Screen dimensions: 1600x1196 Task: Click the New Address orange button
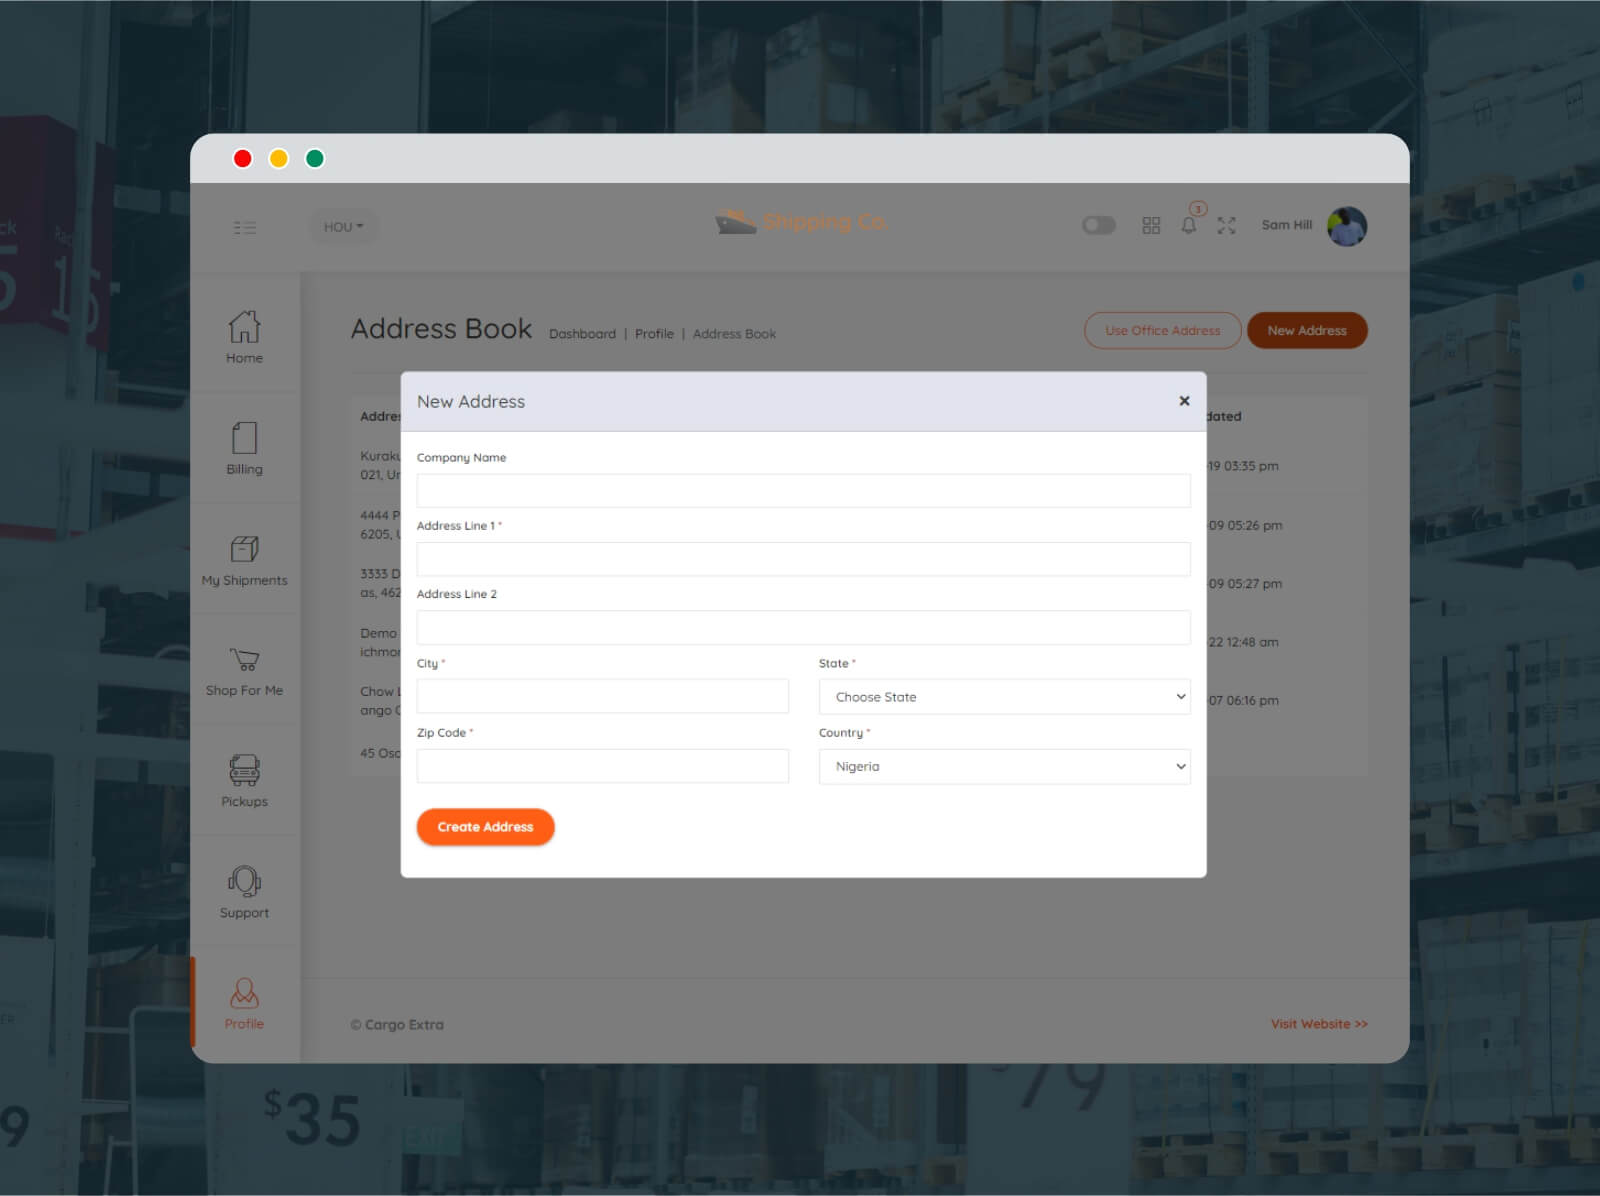click(1307, 331)
